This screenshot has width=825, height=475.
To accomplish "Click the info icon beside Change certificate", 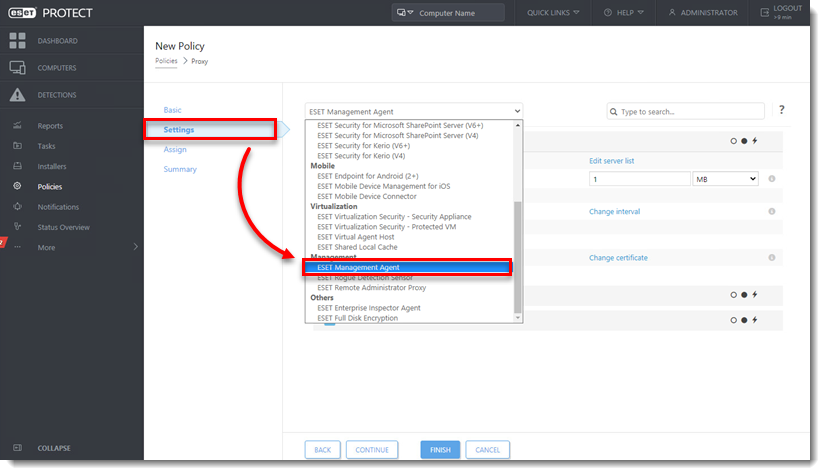I will click(x=772, y=258).
